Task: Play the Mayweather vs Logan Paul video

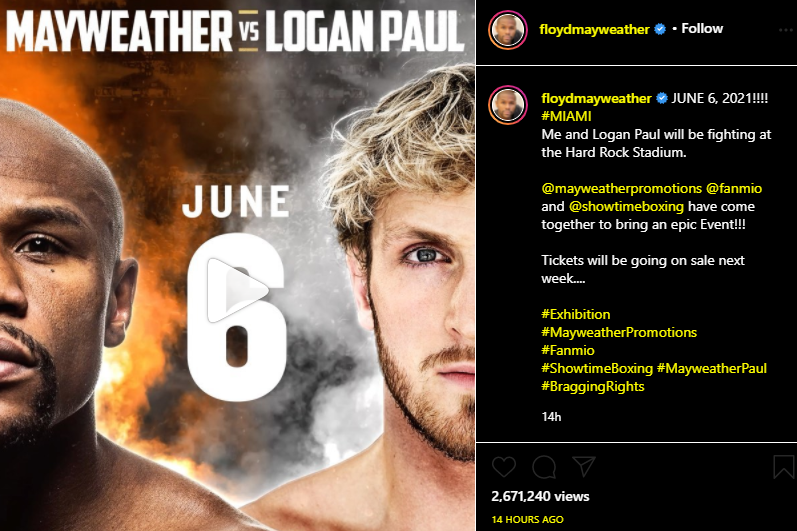Action: (x=237, y=290)
